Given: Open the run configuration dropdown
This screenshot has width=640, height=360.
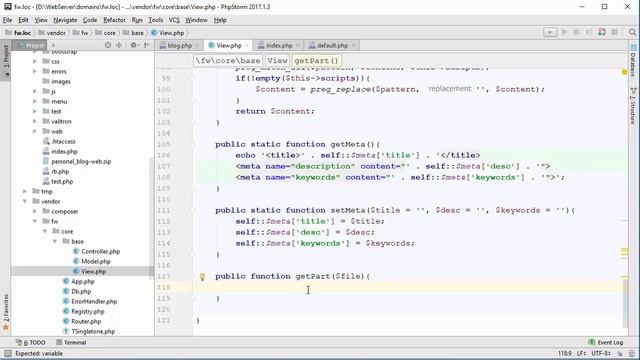Looking at the screenshot, I should tap(550, 32).
